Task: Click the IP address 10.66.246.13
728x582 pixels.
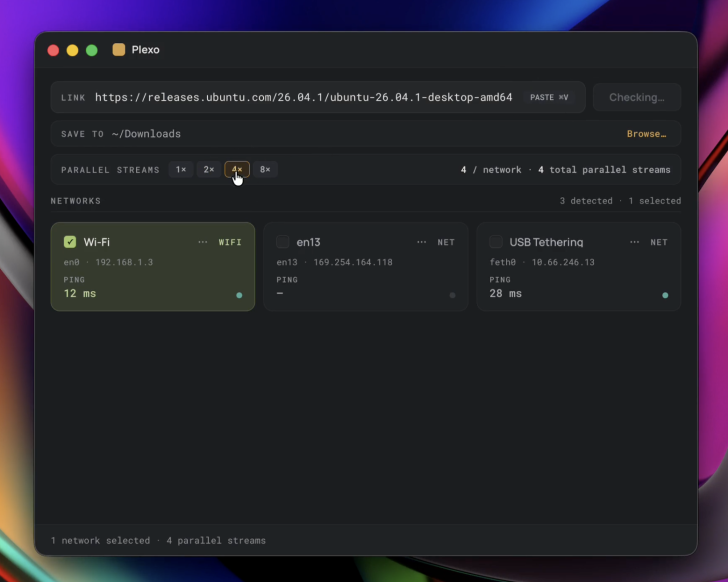Action: pyautogui.click(x=563, y=262)
